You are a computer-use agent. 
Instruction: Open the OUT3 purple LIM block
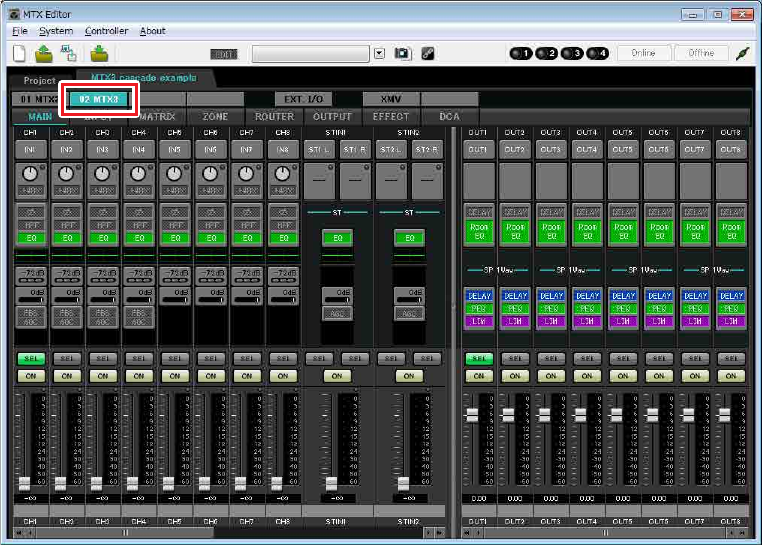pyautogui.click(x=551, y=321)
